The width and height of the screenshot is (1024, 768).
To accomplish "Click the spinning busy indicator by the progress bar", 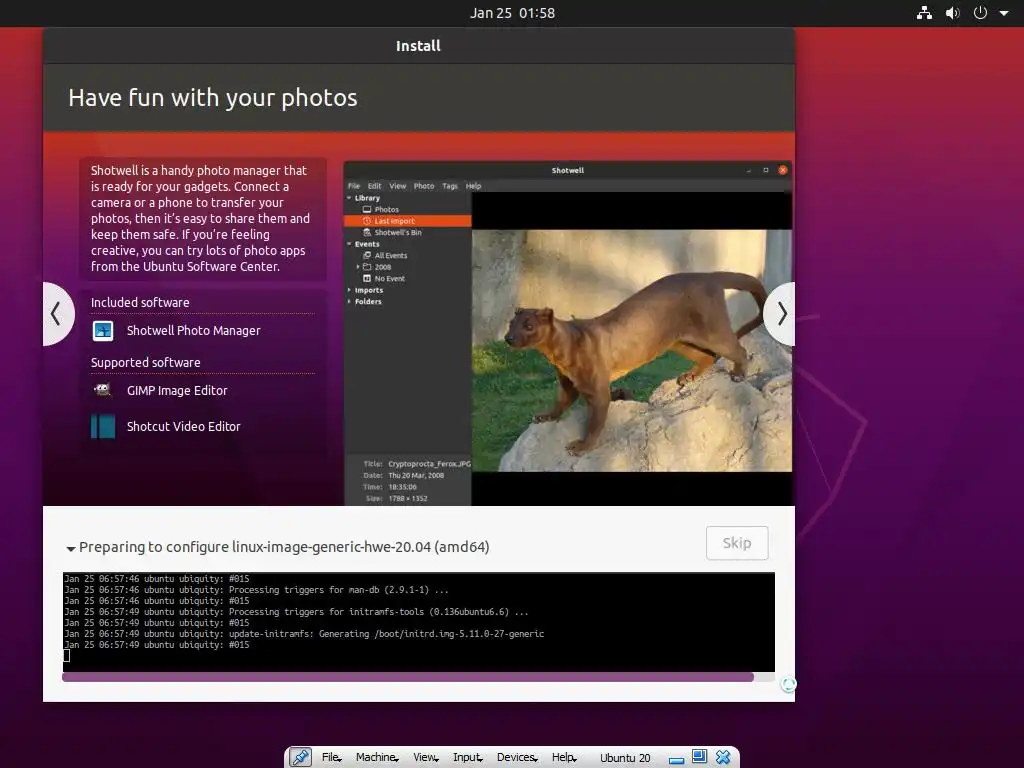I will pyautogui.click(x=788, y=684).
